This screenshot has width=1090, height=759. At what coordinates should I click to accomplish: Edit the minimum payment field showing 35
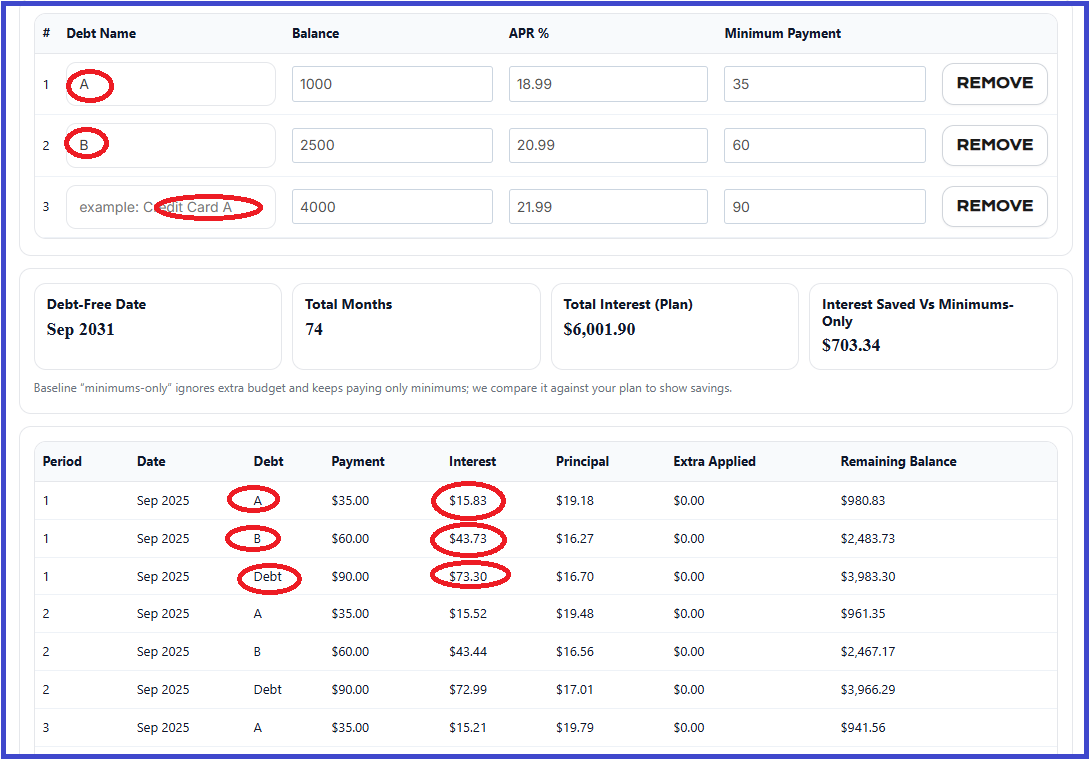[x=824, y=84]
